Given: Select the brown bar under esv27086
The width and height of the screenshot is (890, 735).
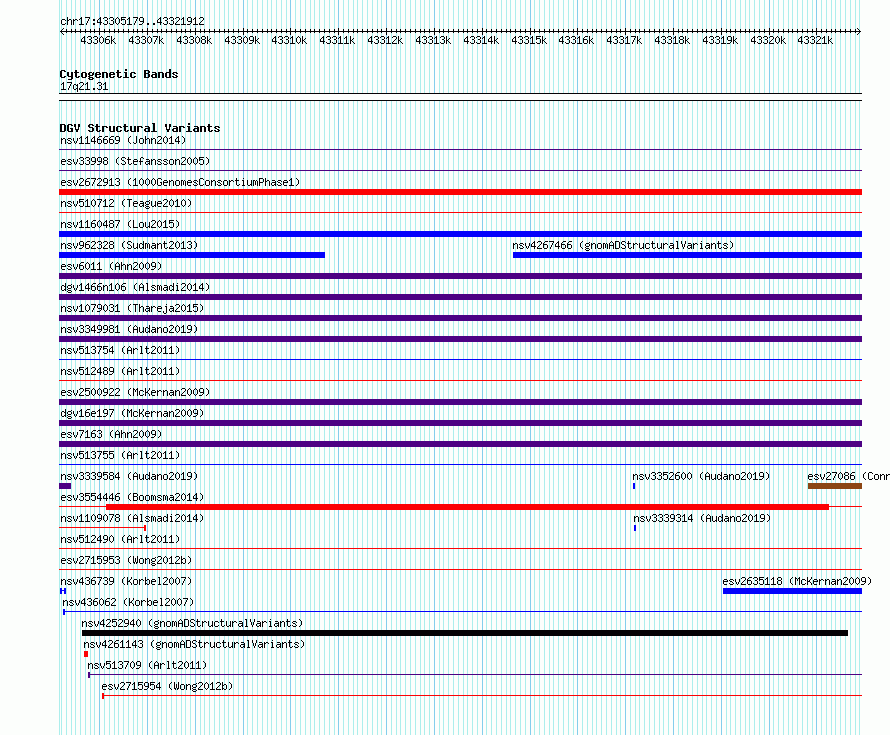Looking at the screenshot, I should pos(835,486).
